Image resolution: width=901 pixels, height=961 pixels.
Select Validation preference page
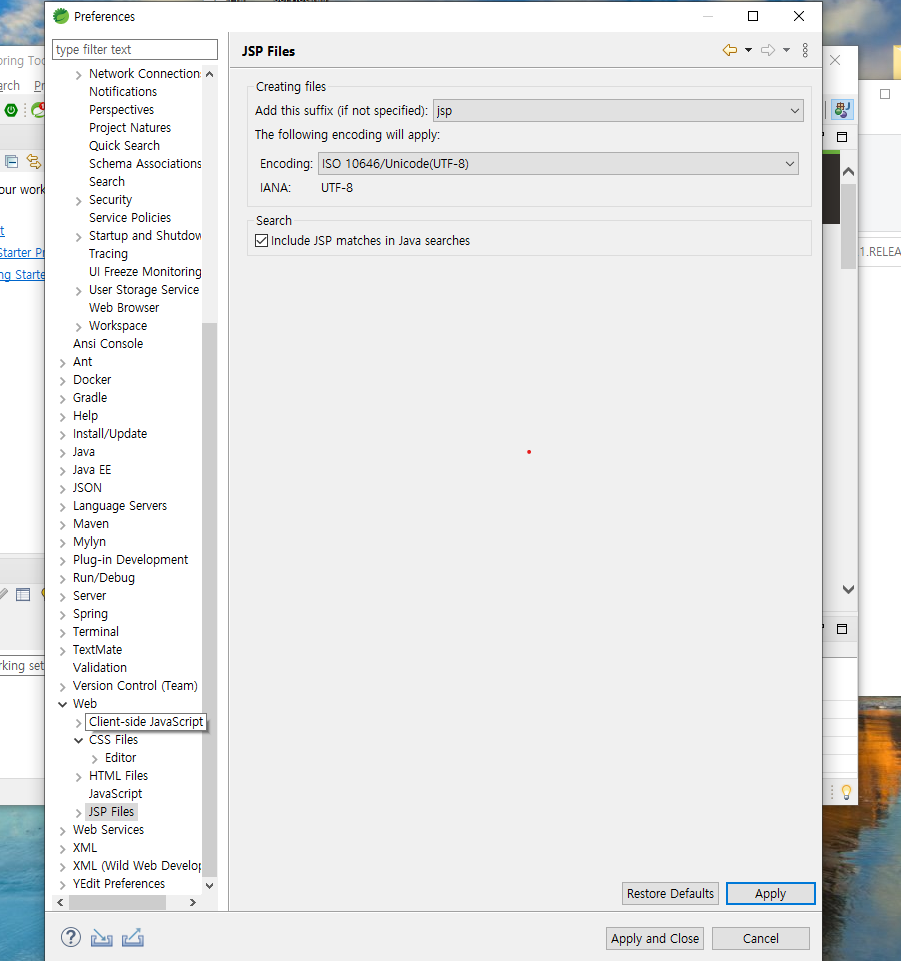point(100,668)
